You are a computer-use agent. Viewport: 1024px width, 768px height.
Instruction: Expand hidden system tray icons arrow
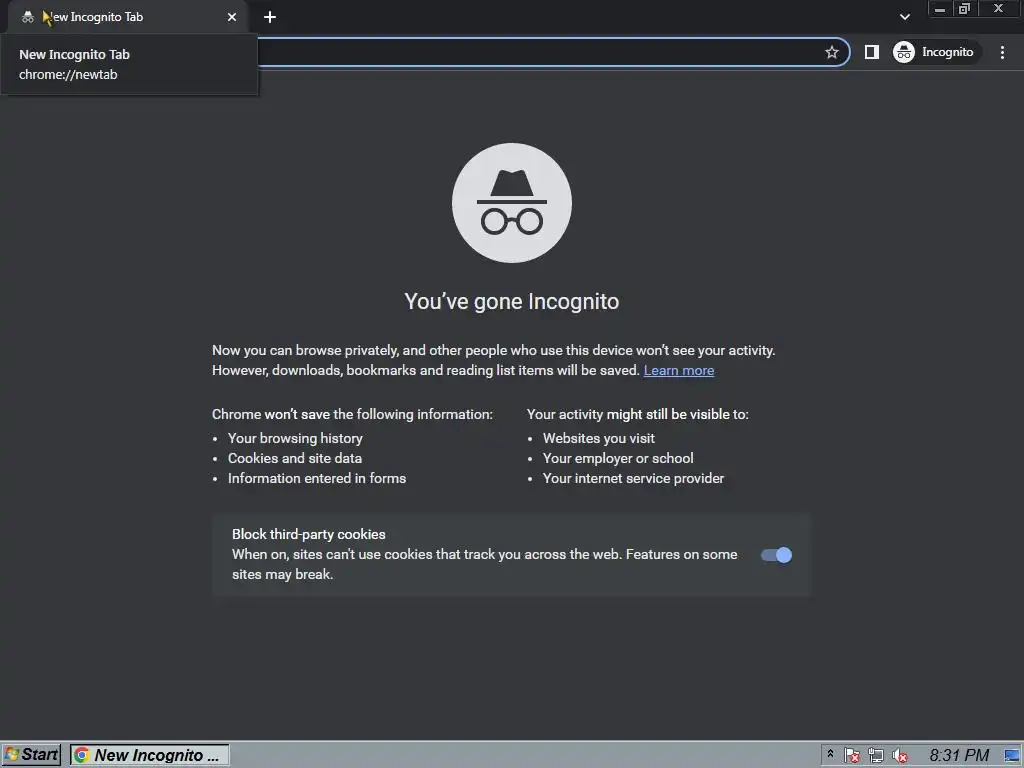[x=830, y=754]
